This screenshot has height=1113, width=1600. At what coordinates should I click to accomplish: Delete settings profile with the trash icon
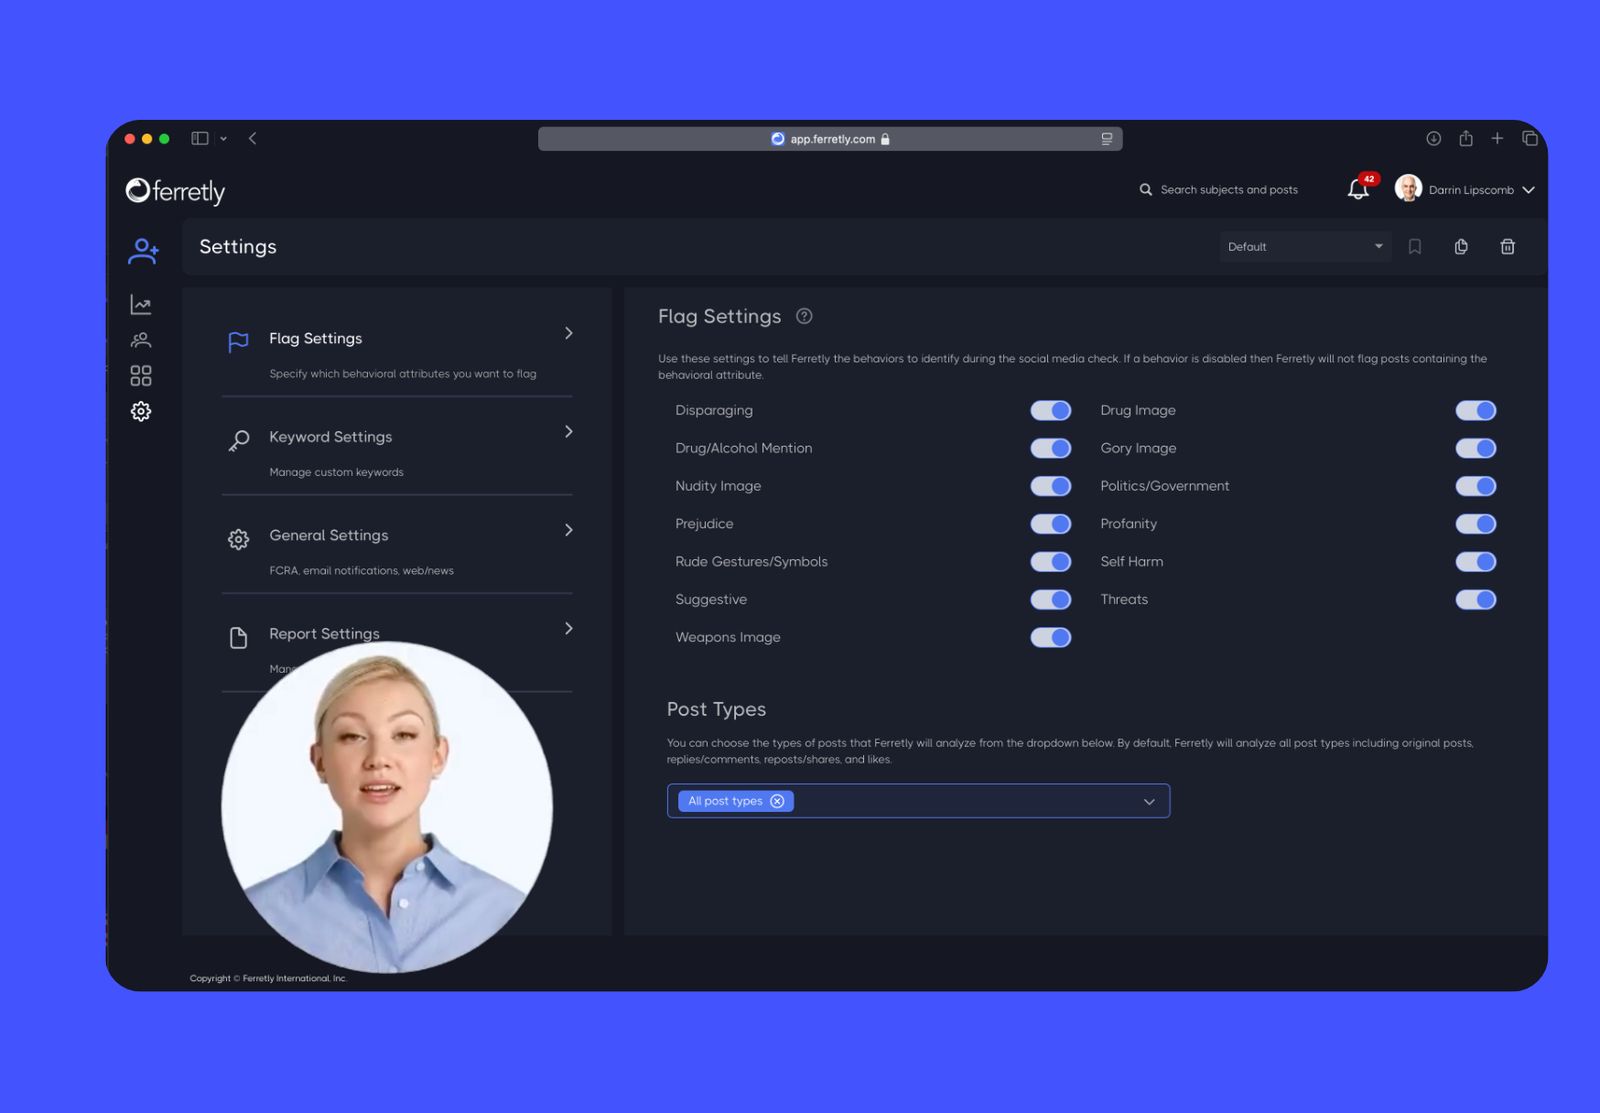[1507, 246]
